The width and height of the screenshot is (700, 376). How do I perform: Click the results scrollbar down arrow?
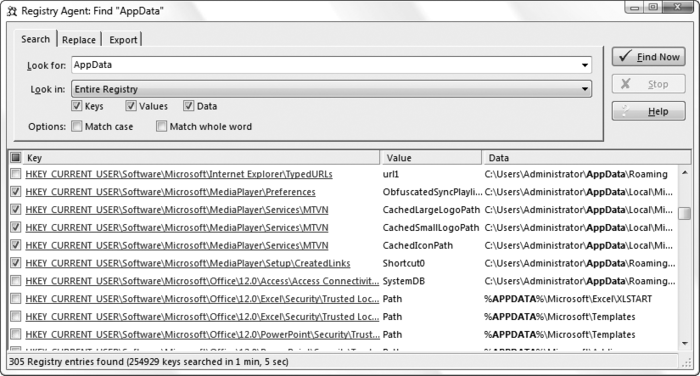(x=685, y=343)
